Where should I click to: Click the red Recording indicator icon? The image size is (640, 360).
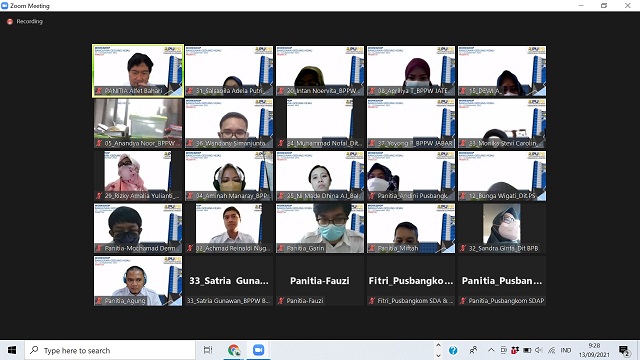10,21
